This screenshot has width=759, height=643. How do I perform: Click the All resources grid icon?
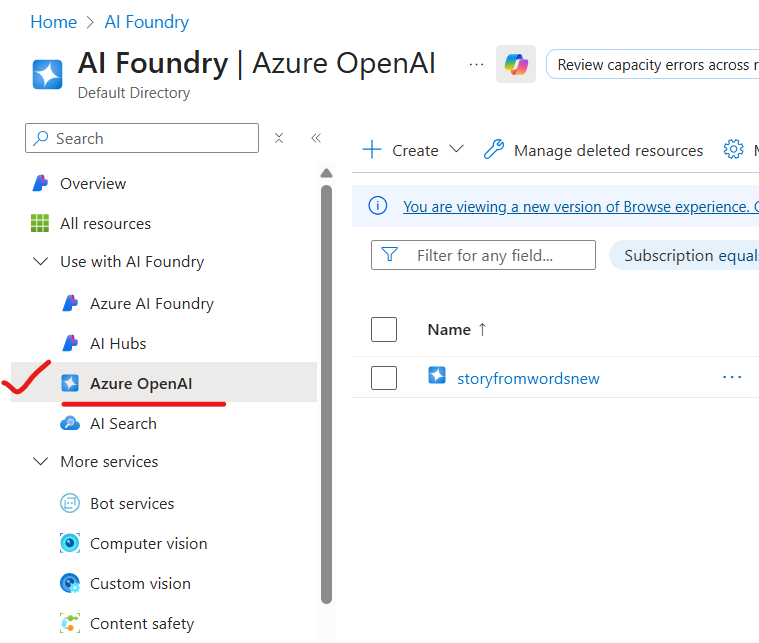point(40,223)
